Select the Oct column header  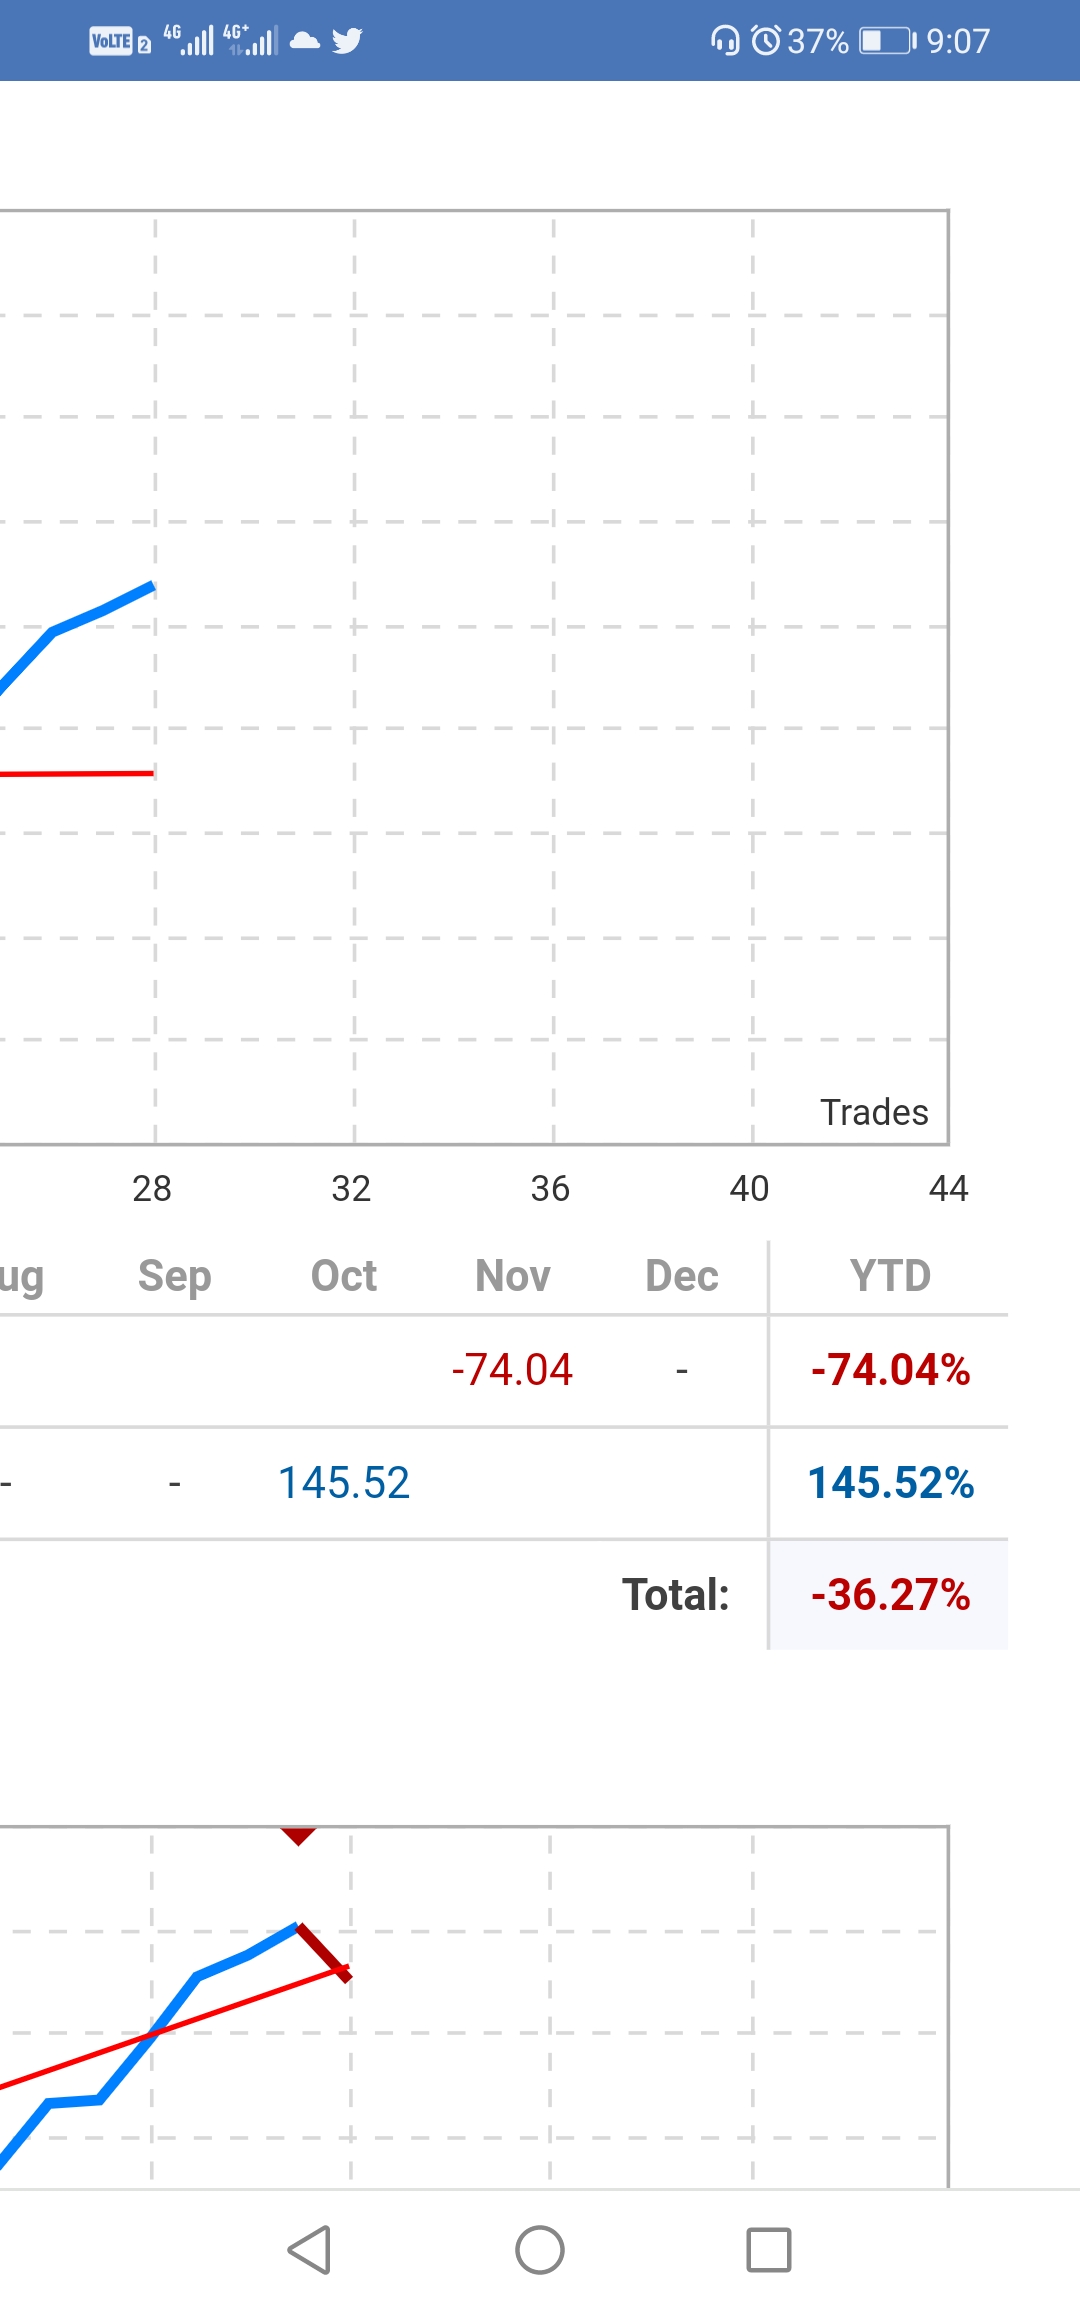344,1276
